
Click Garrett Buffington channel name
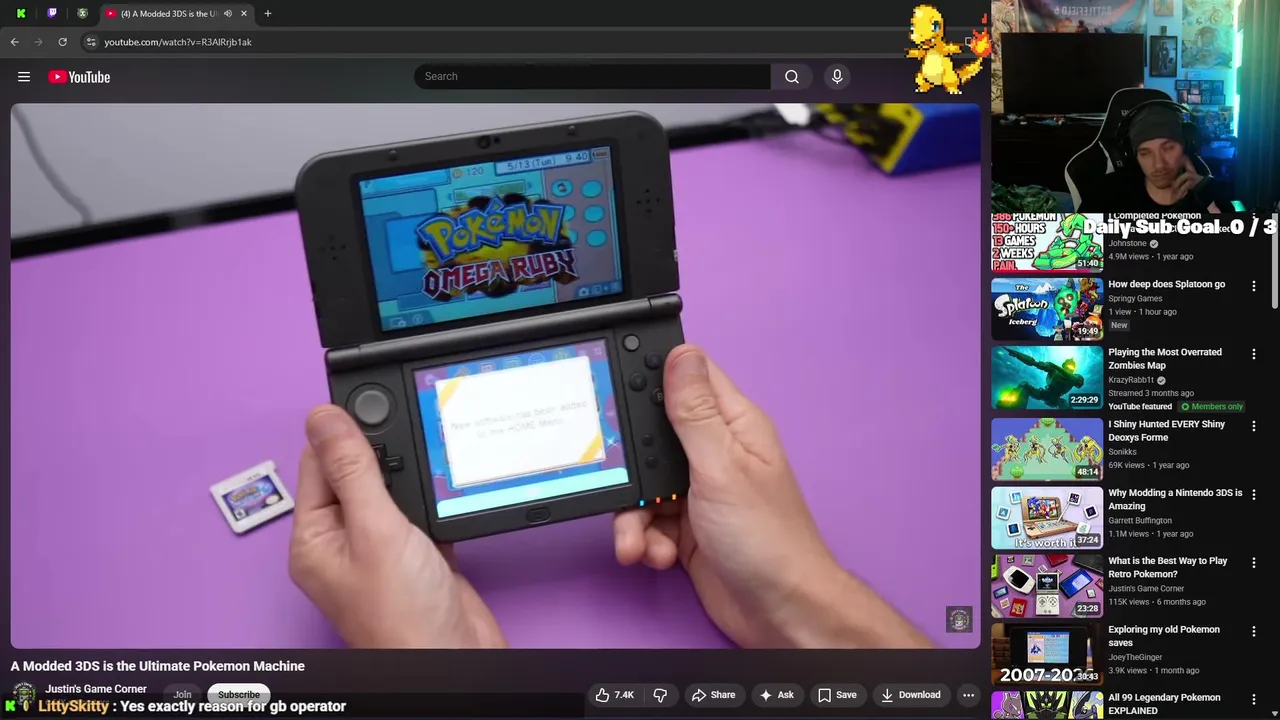point(1140,521)
